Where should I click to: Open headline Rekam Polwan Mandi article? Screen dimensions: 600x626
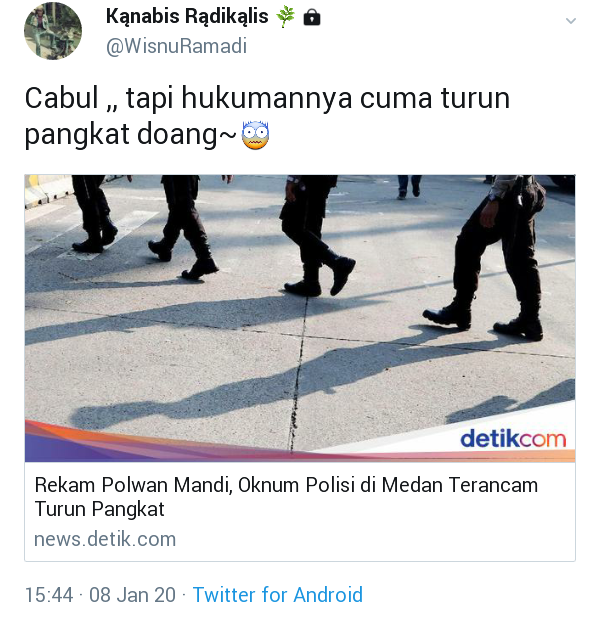click(286, 497)
